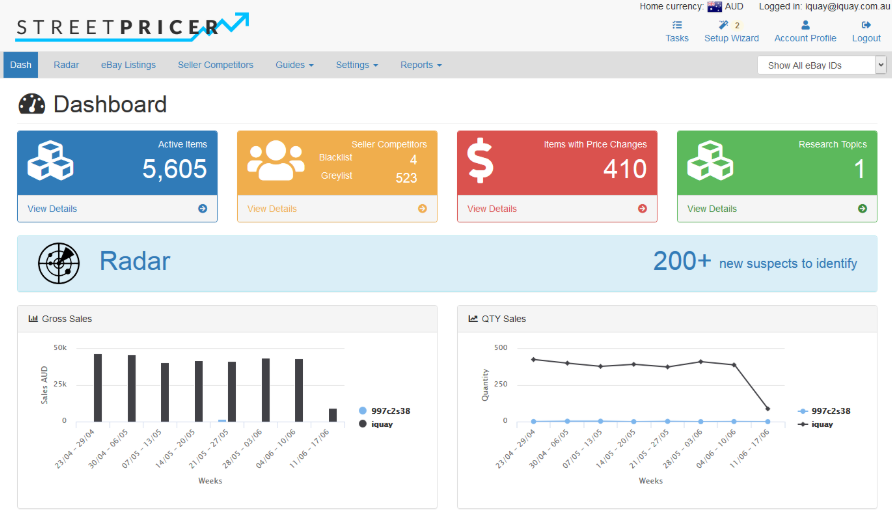Open eBay Listings page

(129, 65)
